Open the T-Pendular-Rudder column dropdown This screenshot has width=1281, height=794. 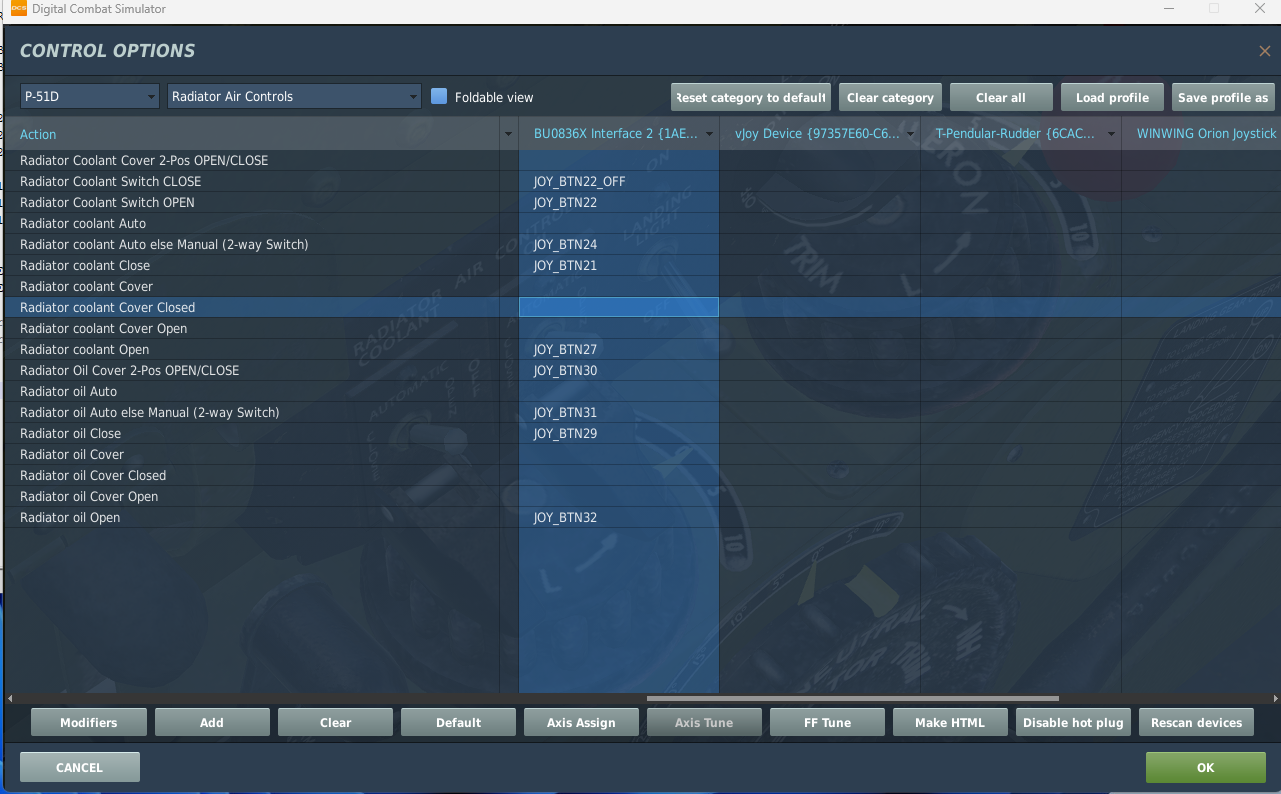(x=1112, y=134)
